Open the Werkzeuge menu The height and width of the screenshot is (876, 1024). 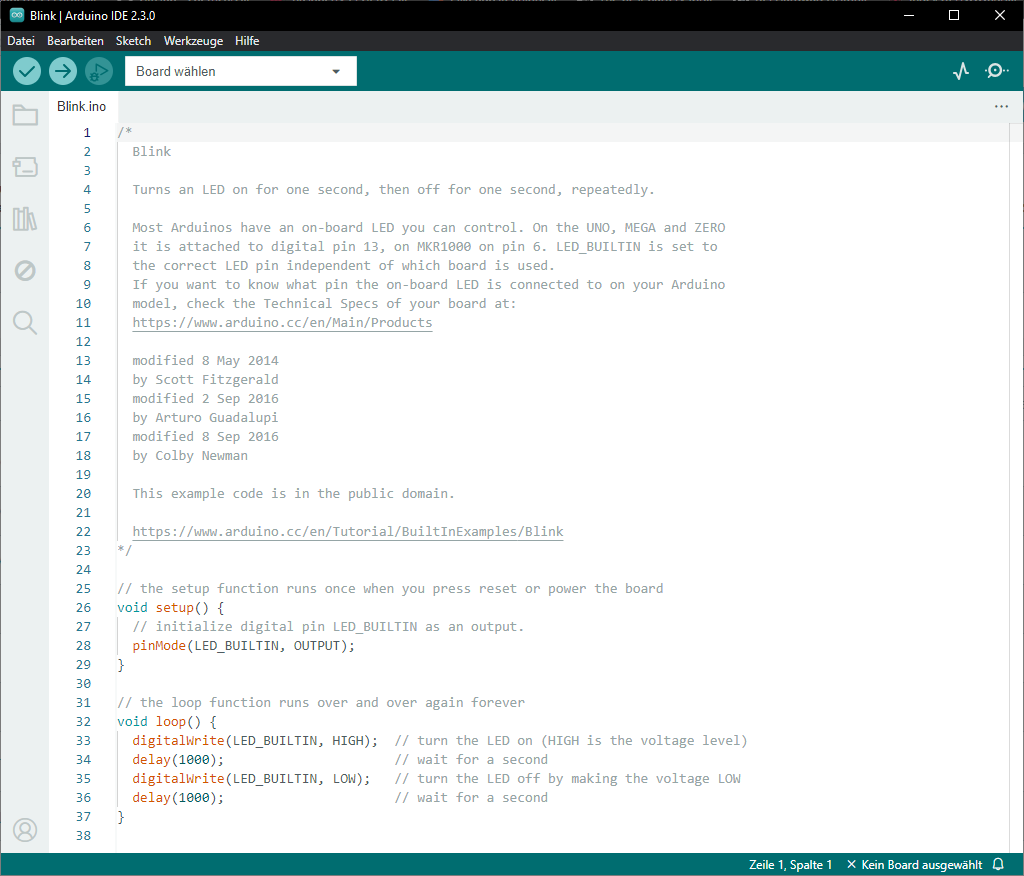(193, 41)
